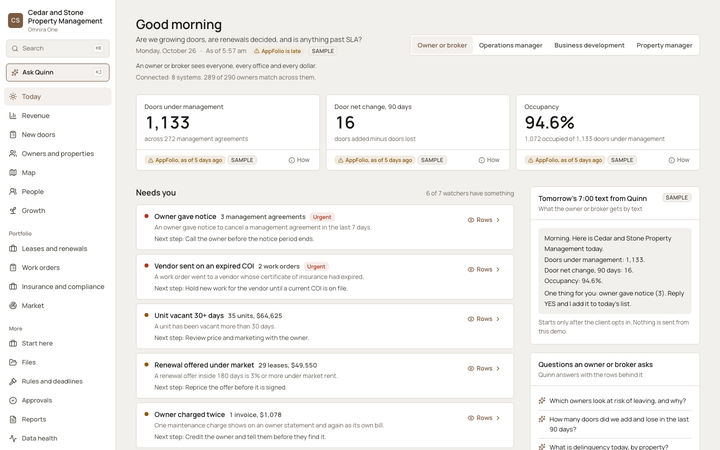This screenshot has height=450, width=720.
Task: Click the 'AppFolio is late' status badge in header
Action: pyautogui.click(x=277, y=51)
